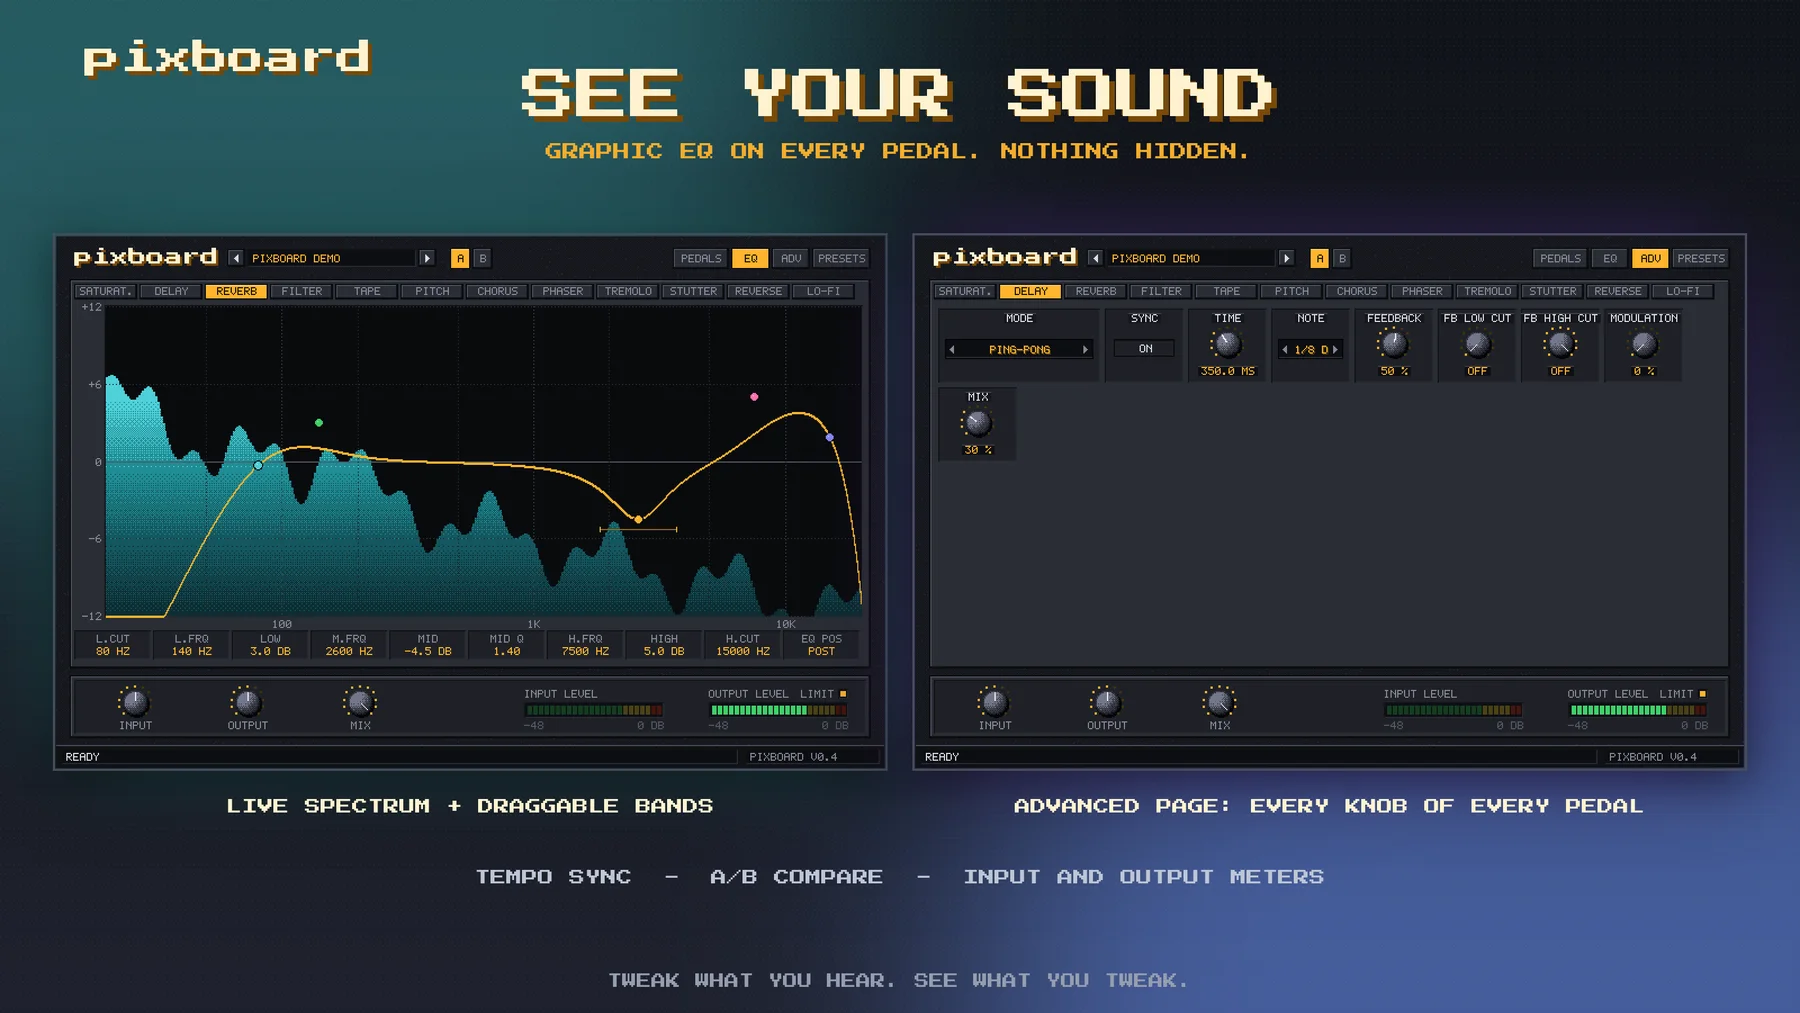Click the MID Q 1.40 value cell

[507, 645]
